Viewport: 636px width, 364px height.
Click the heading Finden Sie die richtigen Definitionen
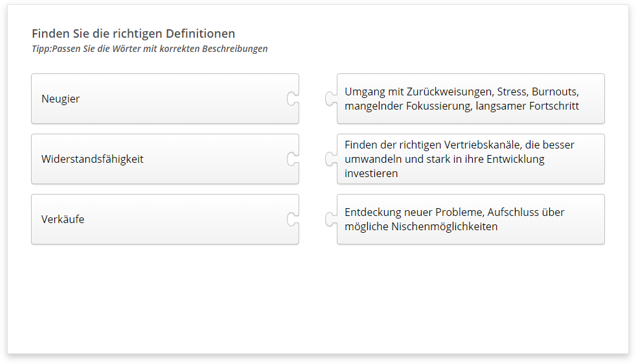pyautogui.click(x=133, y=33)
